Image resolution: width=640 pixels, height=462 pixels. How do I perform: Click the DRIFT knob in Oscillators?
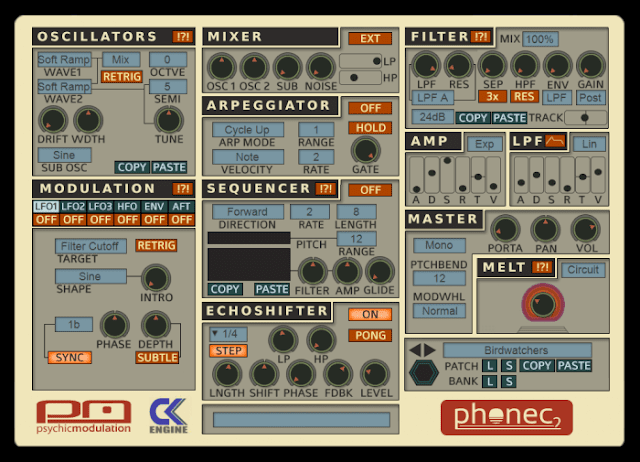coord(53,120)
